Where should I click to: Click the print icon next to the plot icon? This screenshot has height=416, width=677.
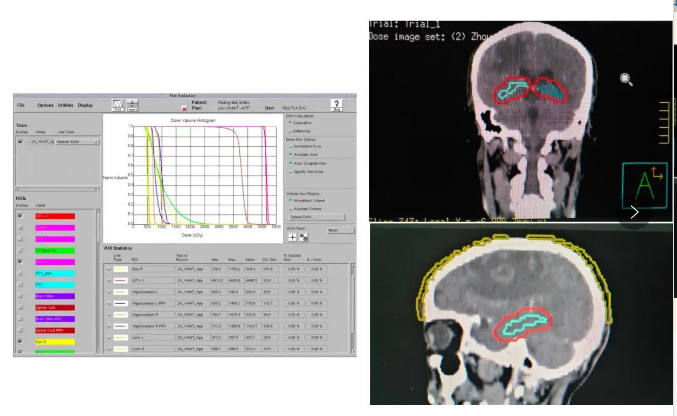point(131,104)
